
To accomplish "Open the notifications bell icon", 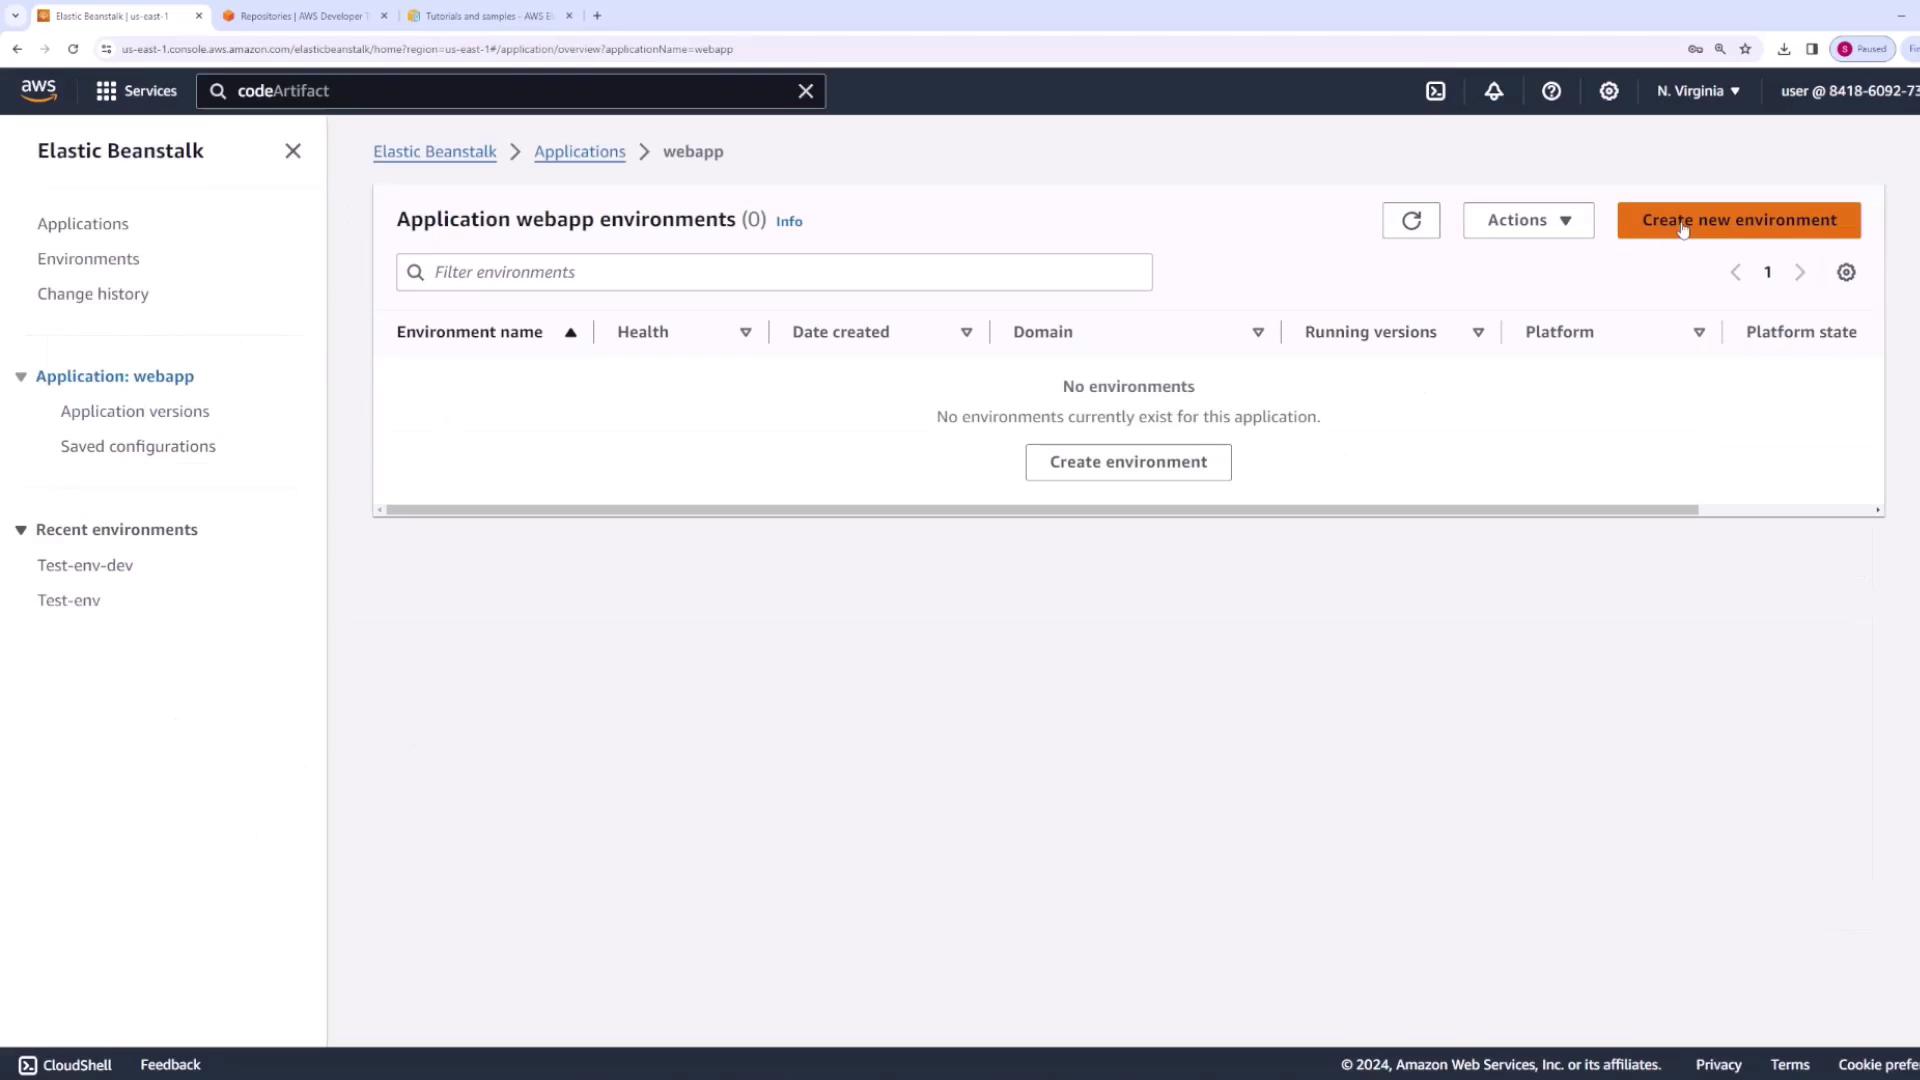I will pyautogui.click(x=1493, y=91).
